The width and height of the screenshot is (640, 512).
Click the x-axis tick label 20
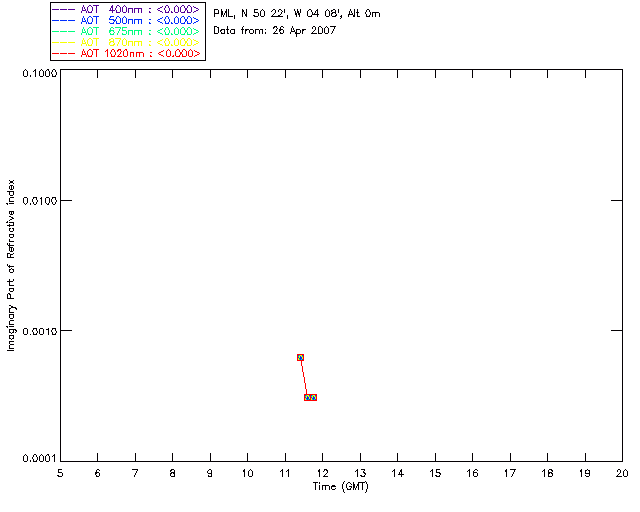click(x=622, y=474)
